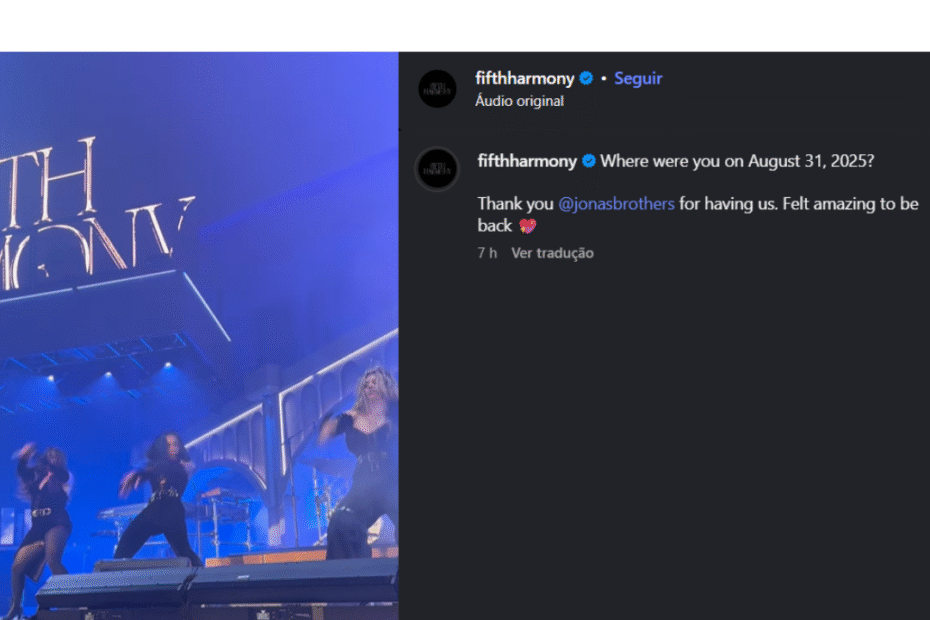The height and width of the screenshot is (620, 930).
Task: Click the empty comments area below the caption
Action: (x=664, y=430)
